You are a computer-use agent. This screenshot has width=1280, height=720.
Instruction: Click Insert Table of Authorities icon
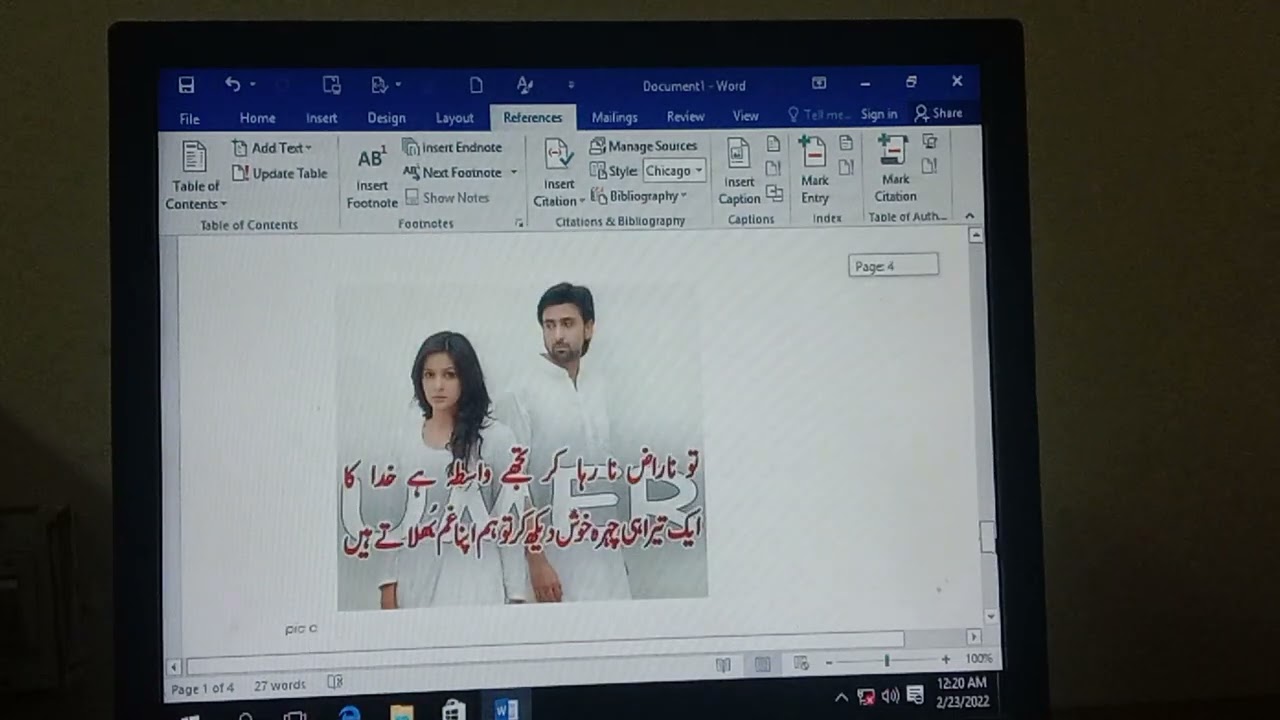(930, 141)
